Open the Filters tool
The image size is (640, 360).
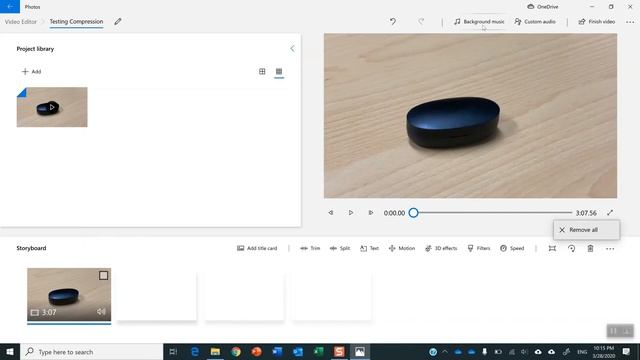point(479,248)
